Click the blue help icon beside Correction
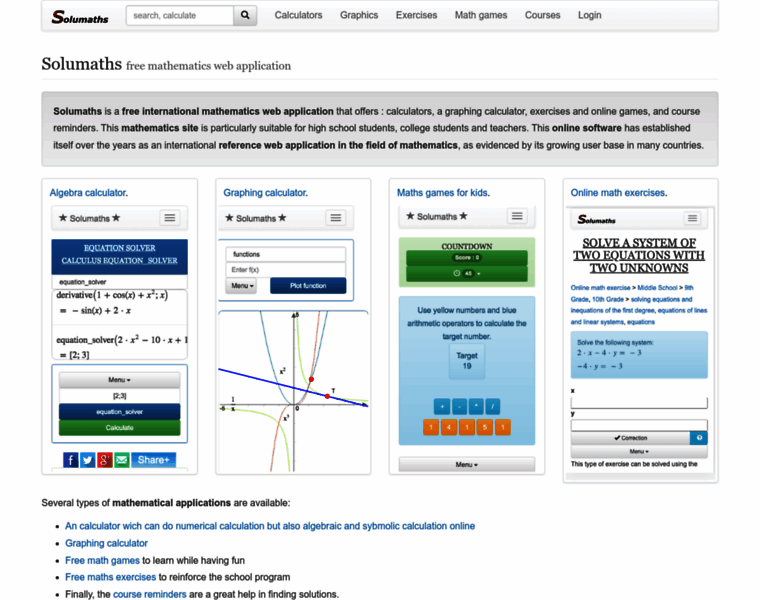This screenshot has height=600, width=760. coord(699,438)
